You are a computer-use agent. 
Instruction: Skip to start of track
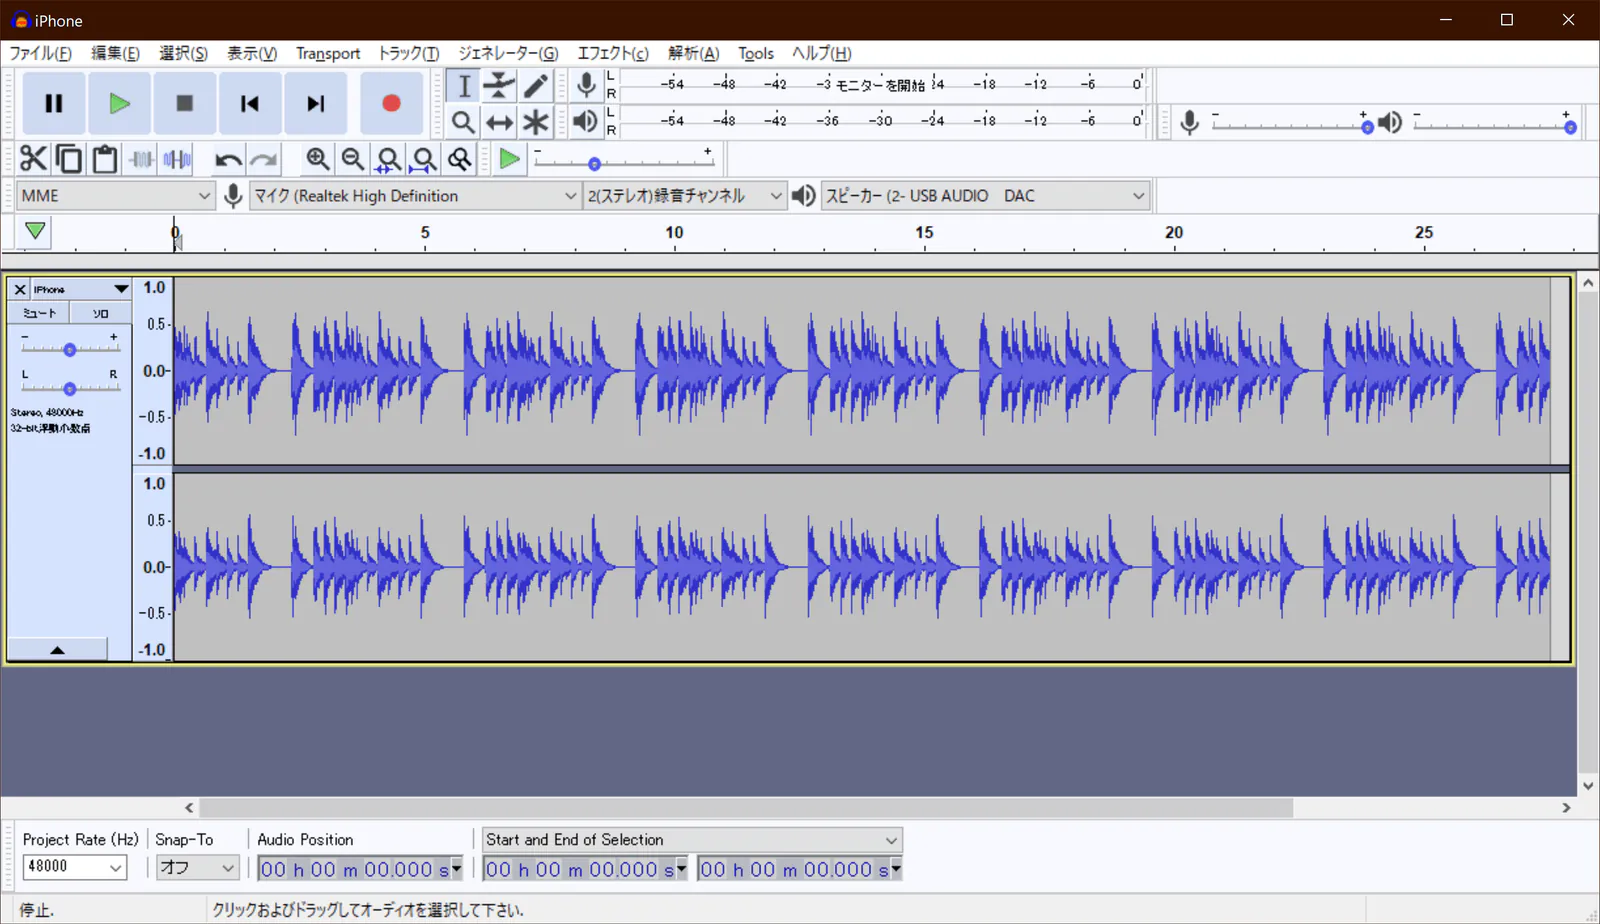pyautogui.click(x=250, y=103)
